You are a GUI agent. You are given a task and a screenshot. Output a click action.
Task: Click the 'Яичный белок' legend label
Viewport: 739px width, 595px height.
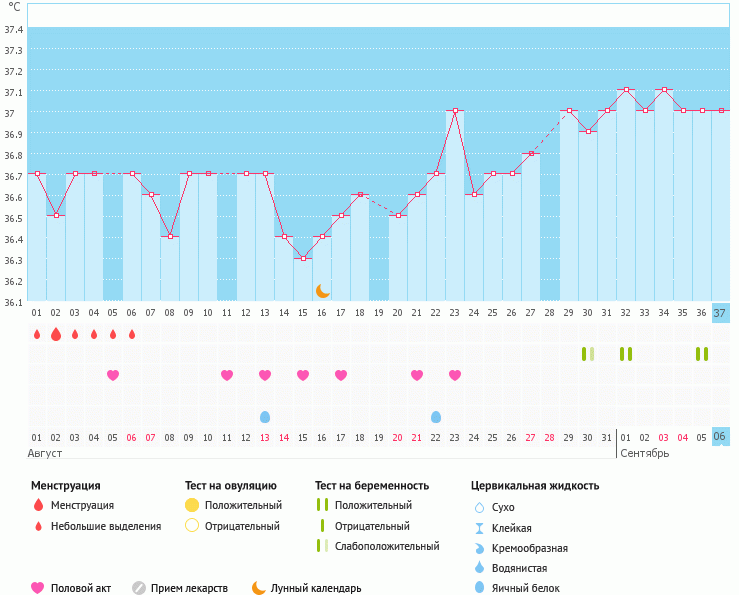point(526,588)
